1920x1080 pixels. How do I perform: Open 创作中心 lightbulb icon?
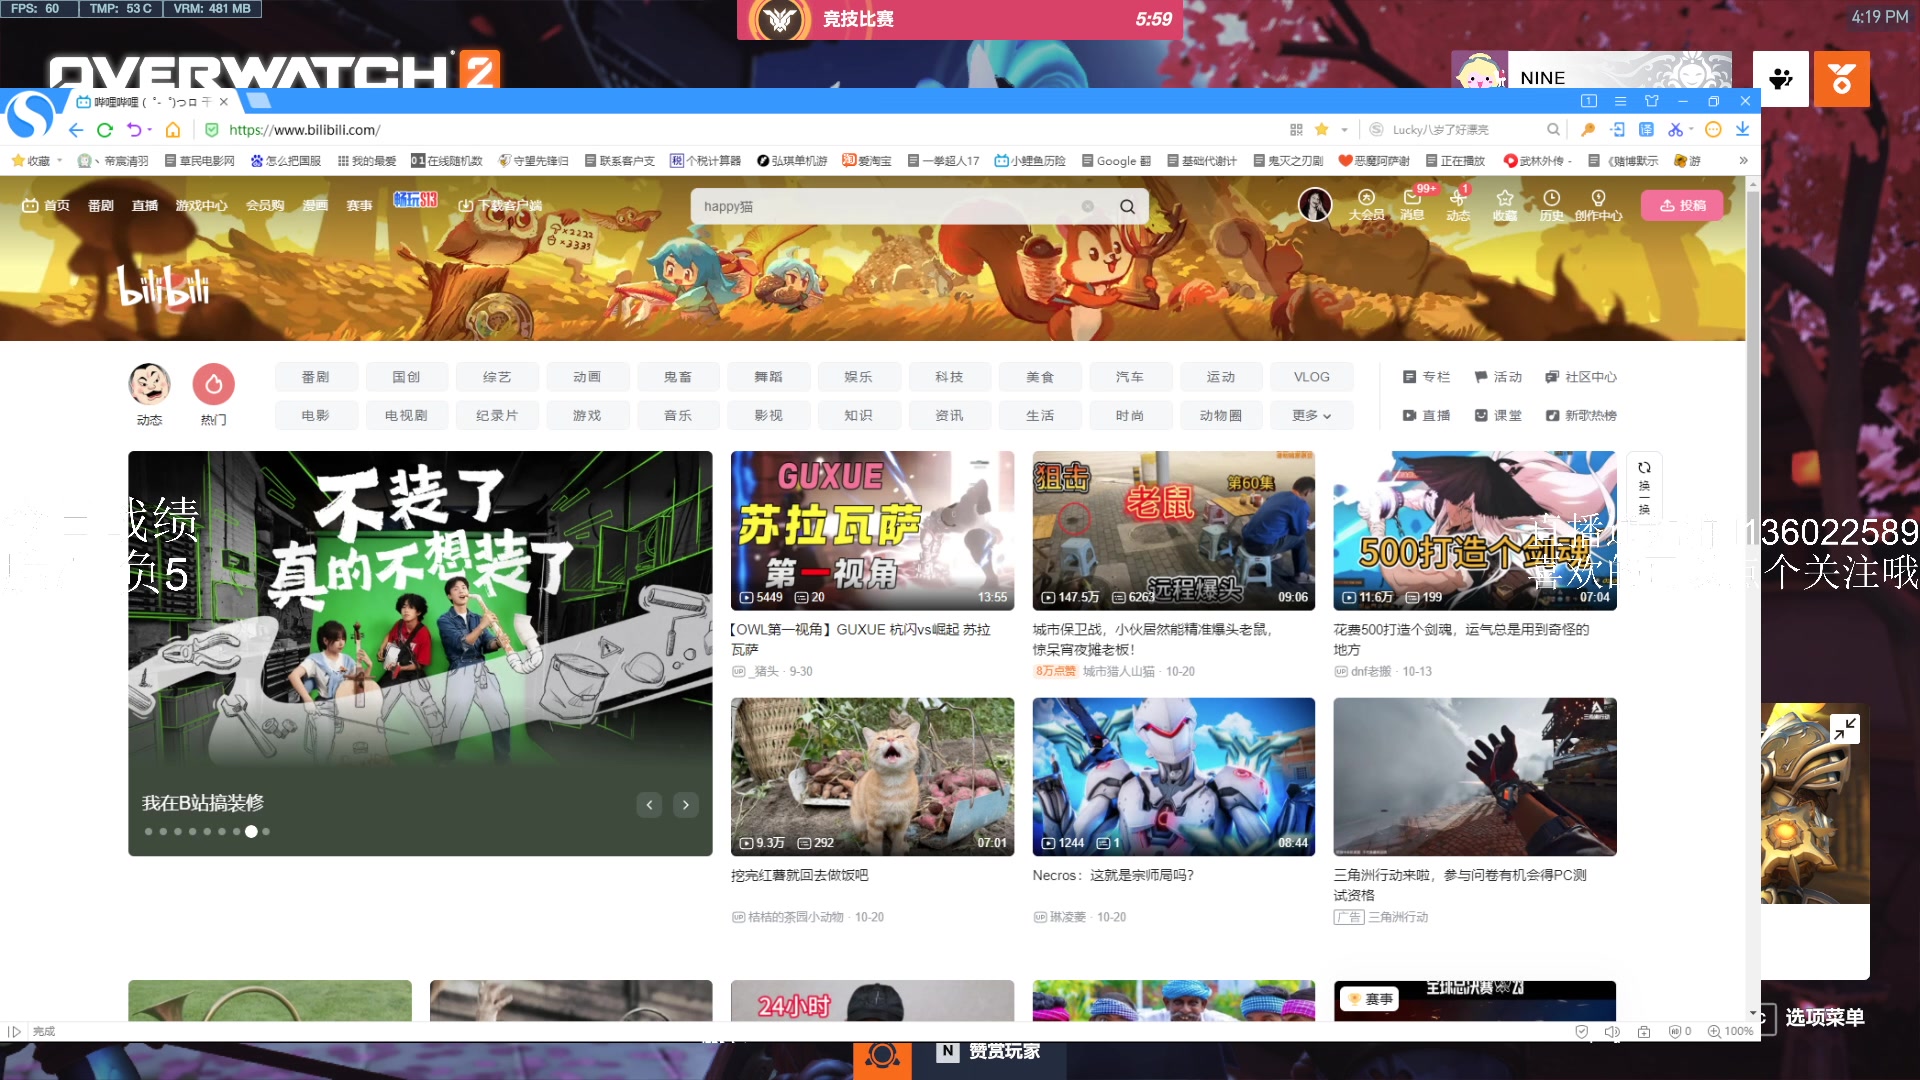pyautogui.click(x=1598, y=204)
